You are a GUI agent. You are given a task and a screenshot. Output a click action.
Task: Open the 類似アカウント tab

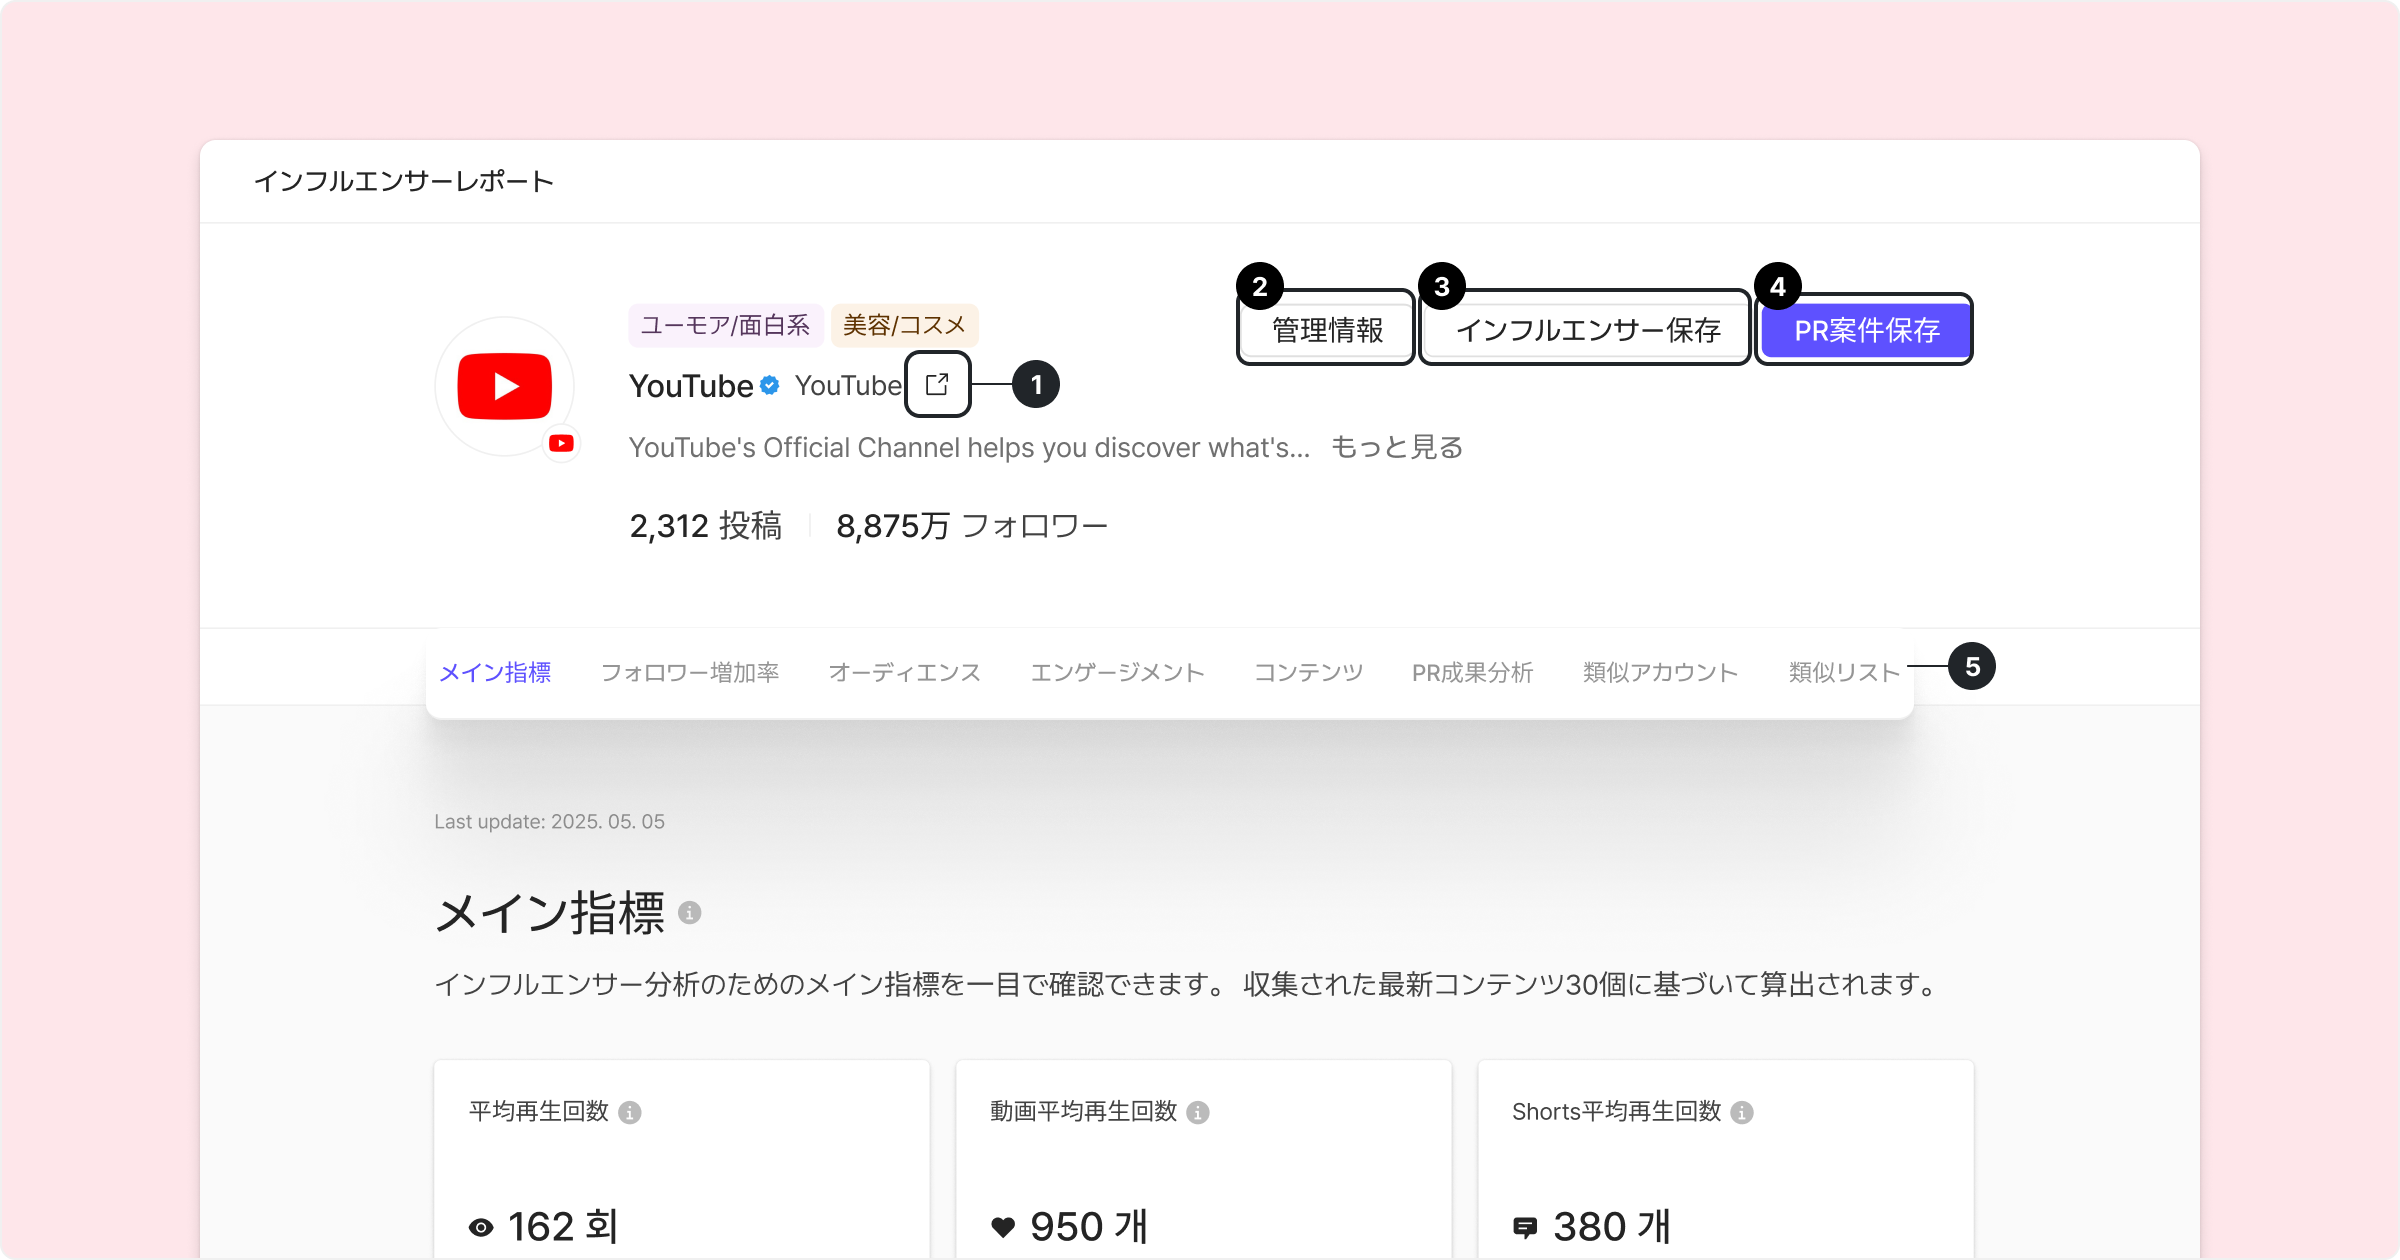[x=1660, y=672]
